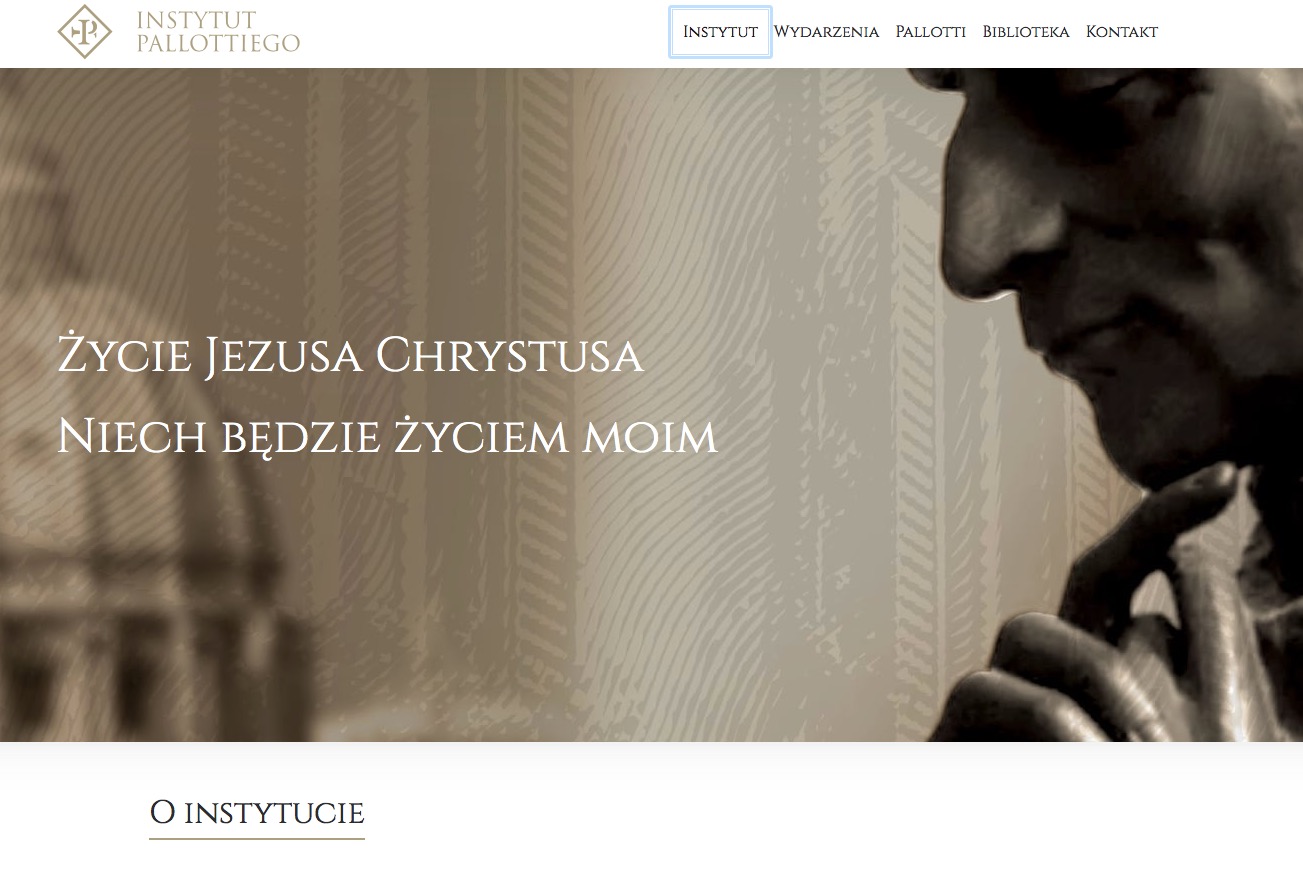
Task: Go to the Wydarzenia page
Action: point(826,32)
